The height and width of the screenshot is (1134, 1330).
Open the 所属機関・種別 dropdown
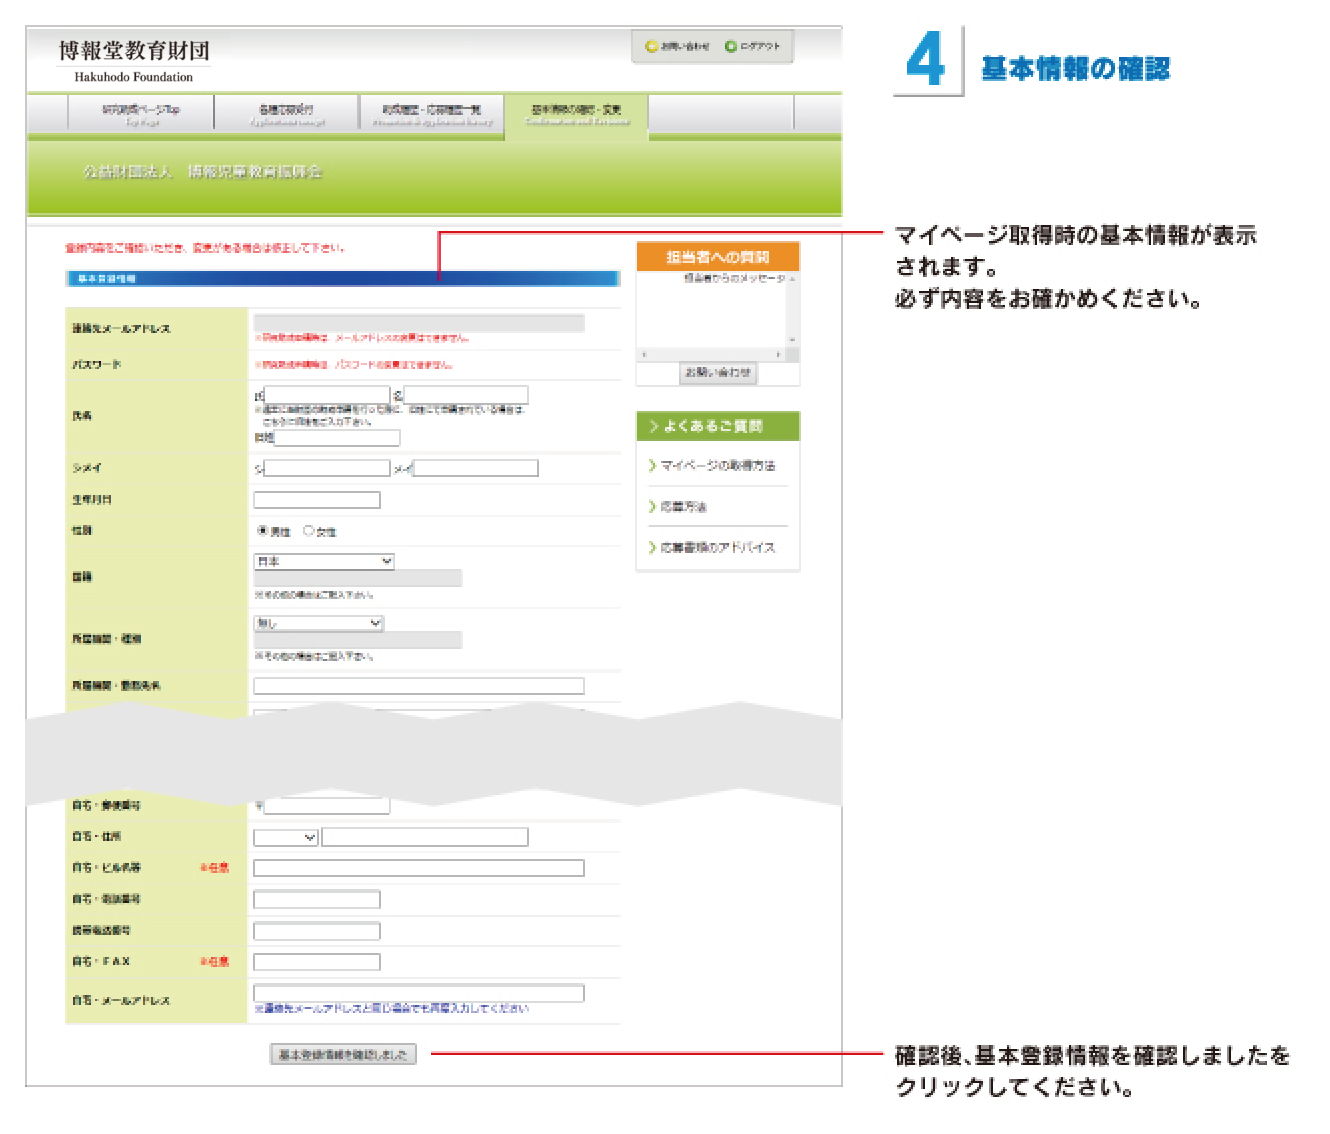[319, 623]
